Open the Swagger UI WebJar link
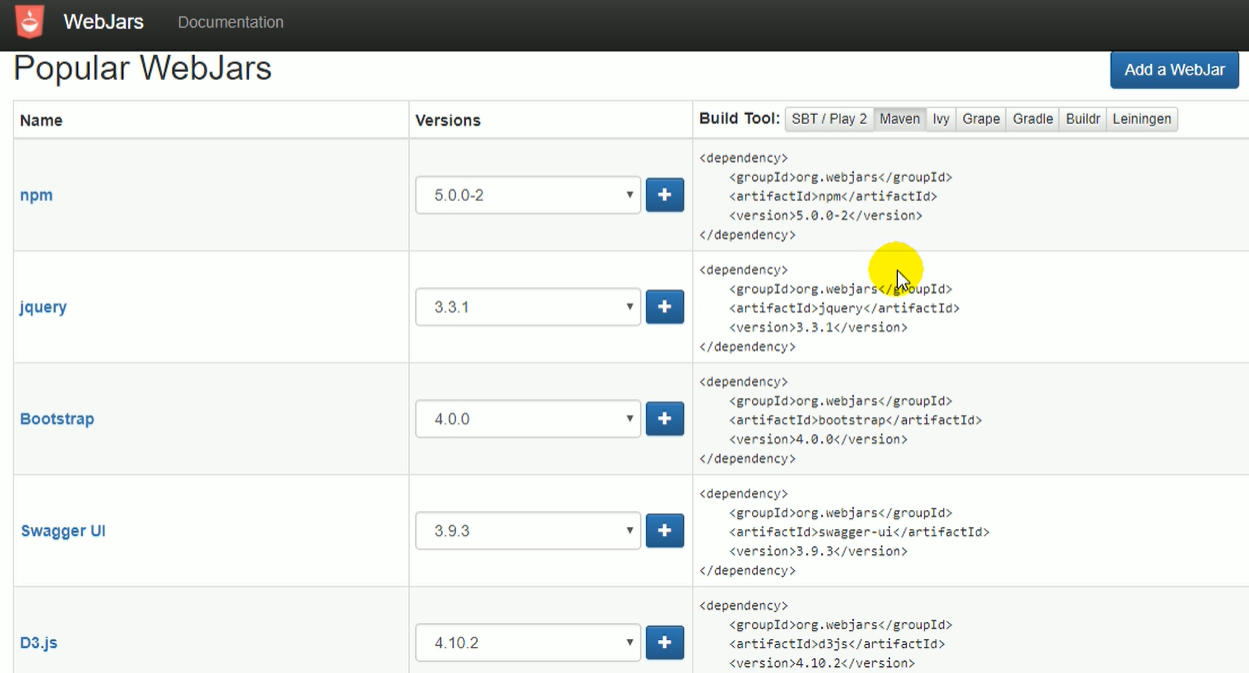 pyautogui.click(x=63, y=531)
